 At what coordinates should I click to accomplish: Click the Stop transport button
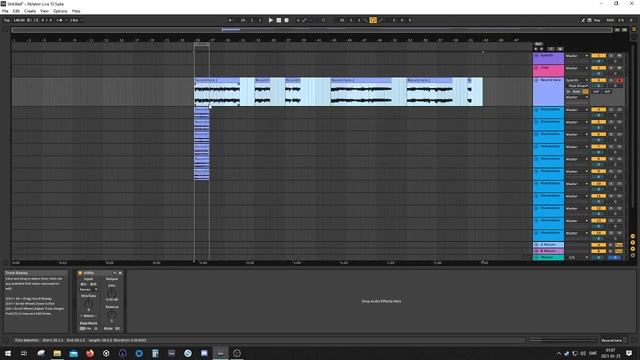tap(279, 20)
